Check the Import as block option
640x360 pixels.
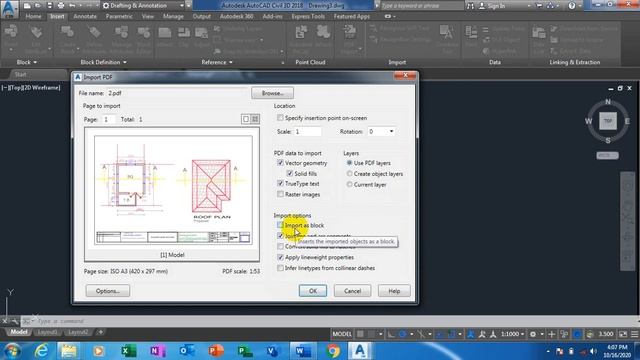[280, 225]
